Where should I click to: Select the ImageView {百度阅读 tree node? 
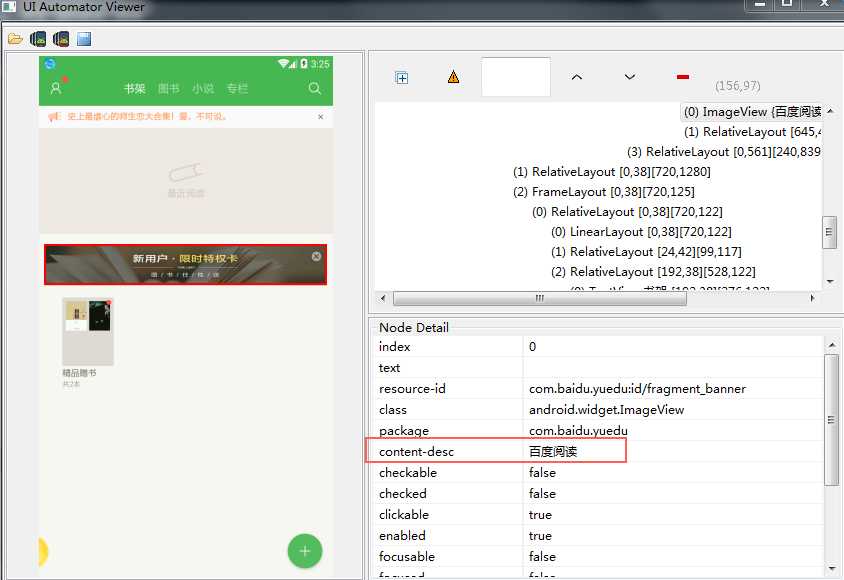(752, 112)
